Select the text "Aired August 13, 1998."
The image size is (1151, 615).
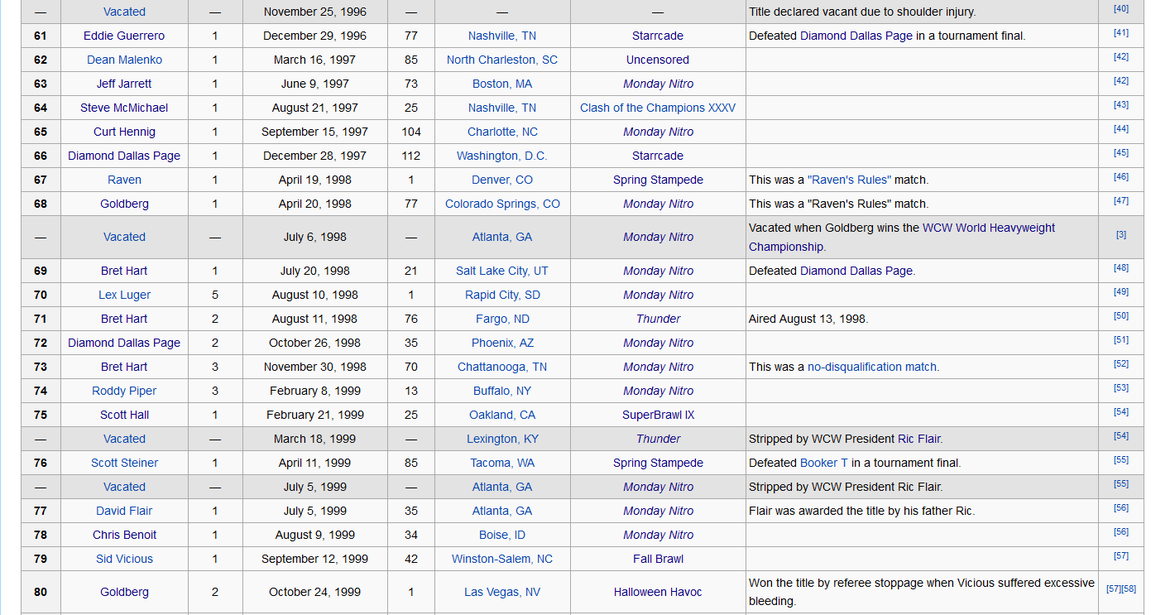808,319
